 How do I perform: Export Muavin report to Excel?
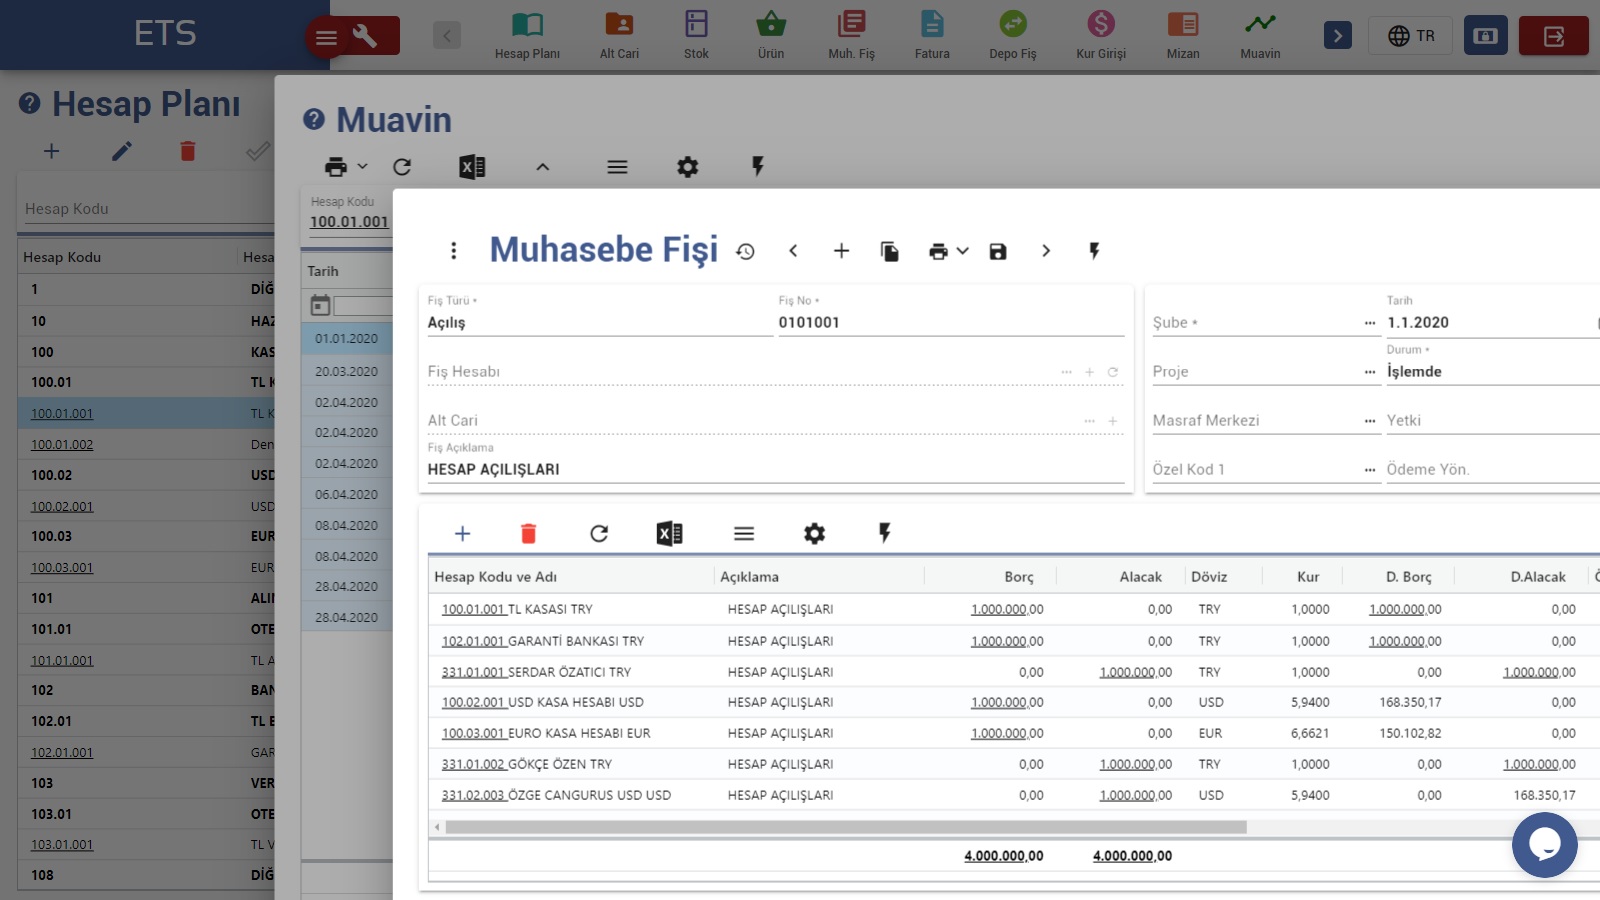472,167
